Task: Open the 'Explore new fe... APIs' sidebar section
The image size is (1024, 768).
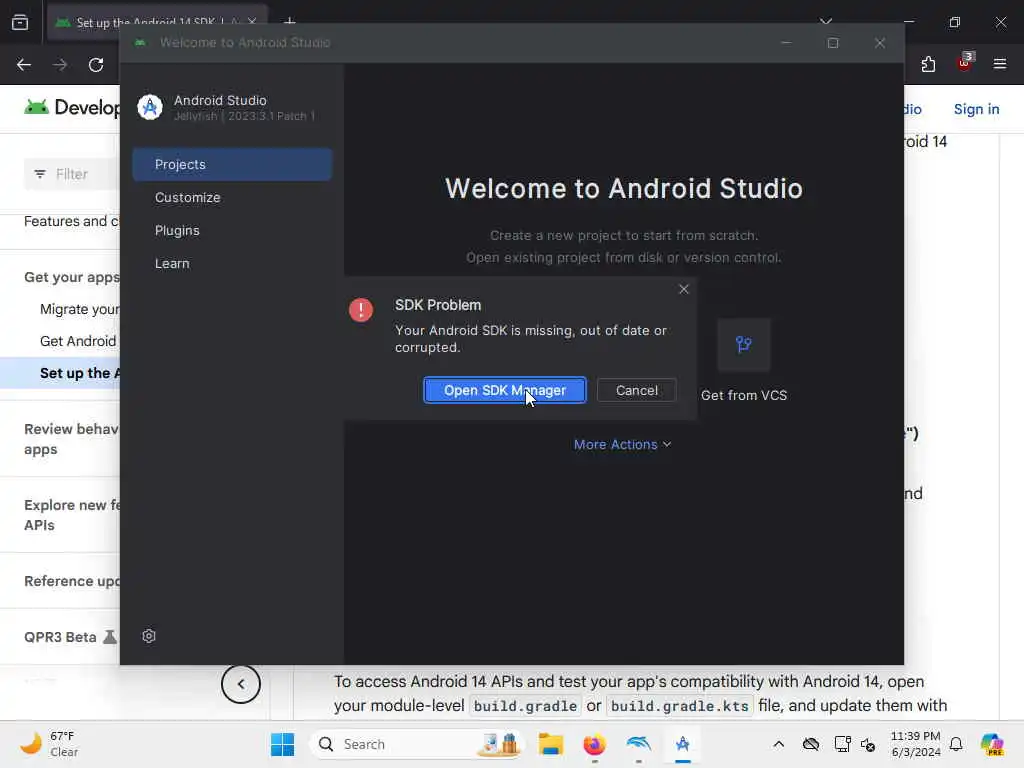Action: (72, 515)
